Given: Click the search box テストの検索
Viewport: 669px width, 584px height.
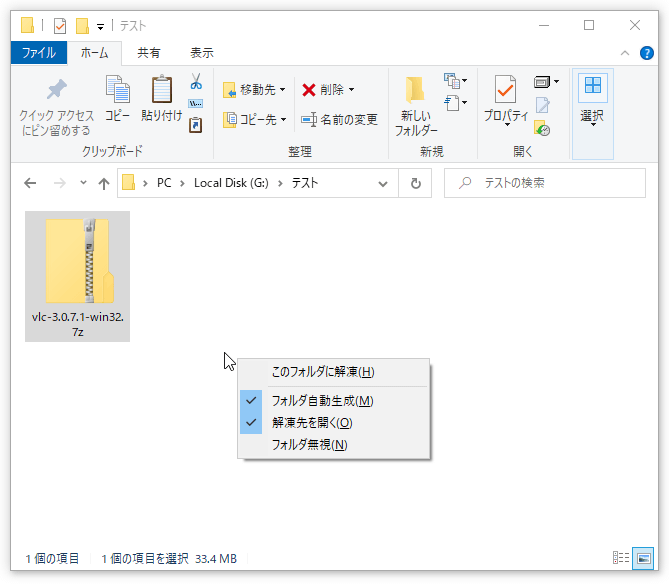Looking at the screenshot, I should click(545, 183).
